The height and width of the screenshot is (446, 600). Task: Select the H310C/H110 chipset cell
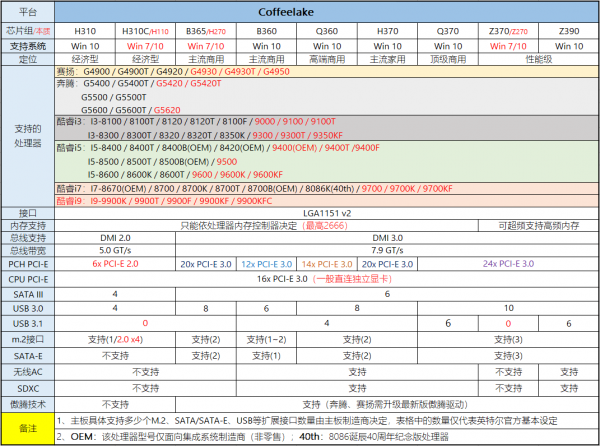click(145, 31)
